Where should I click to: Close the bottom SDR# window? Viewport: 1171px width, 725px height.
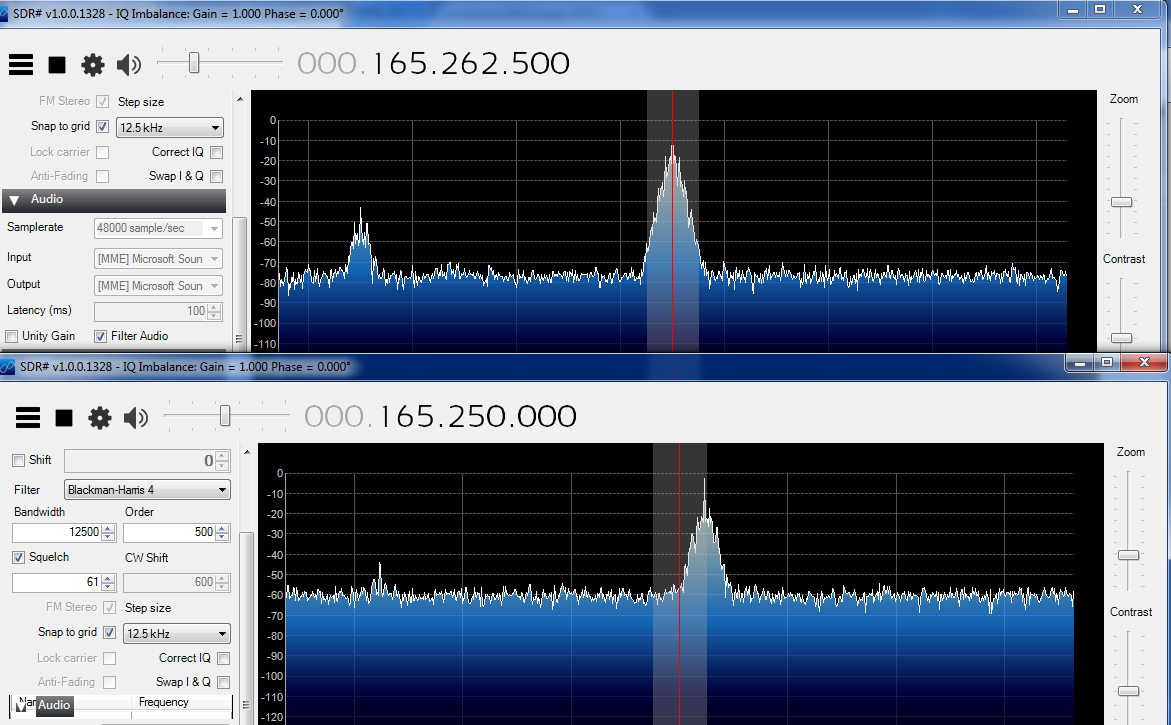[x=1144, y=363]
